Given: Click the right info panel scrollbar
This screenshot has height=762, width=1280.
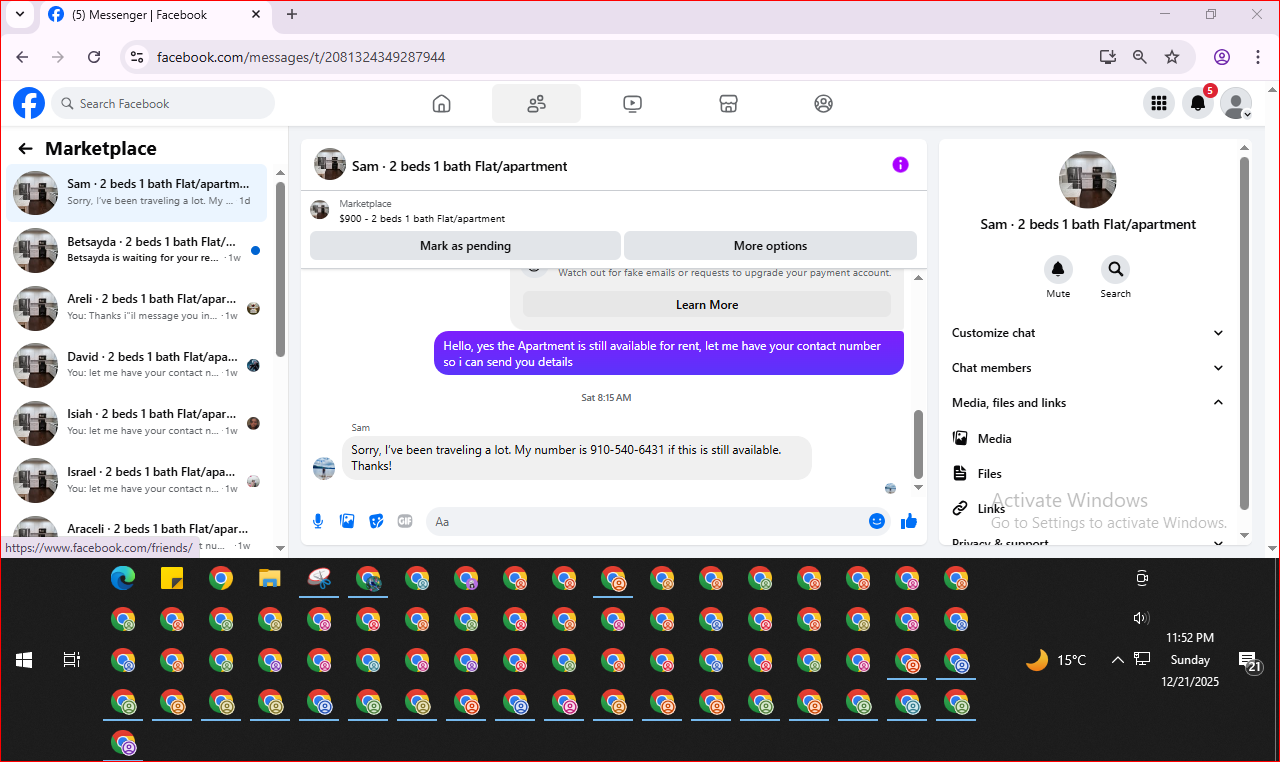Looking at the screenshot, I should (1245, 333).
